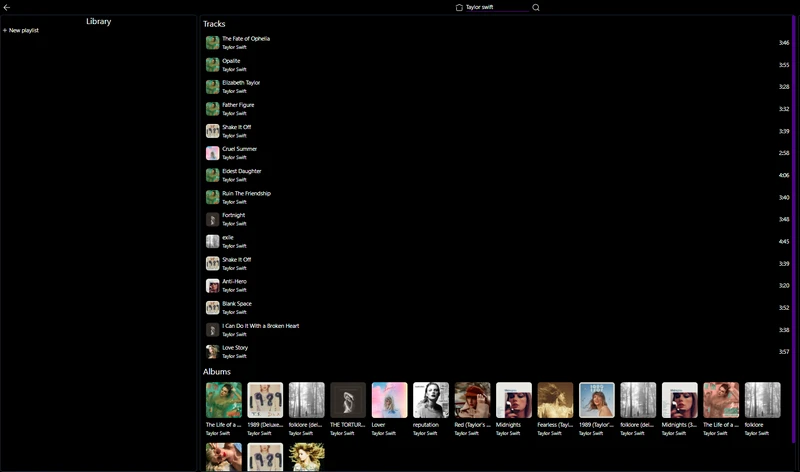Image resolution: width=800 pixels, height=472 pixels.
Task: Click the 'Lover' album title text
Action: pos(378,425)
